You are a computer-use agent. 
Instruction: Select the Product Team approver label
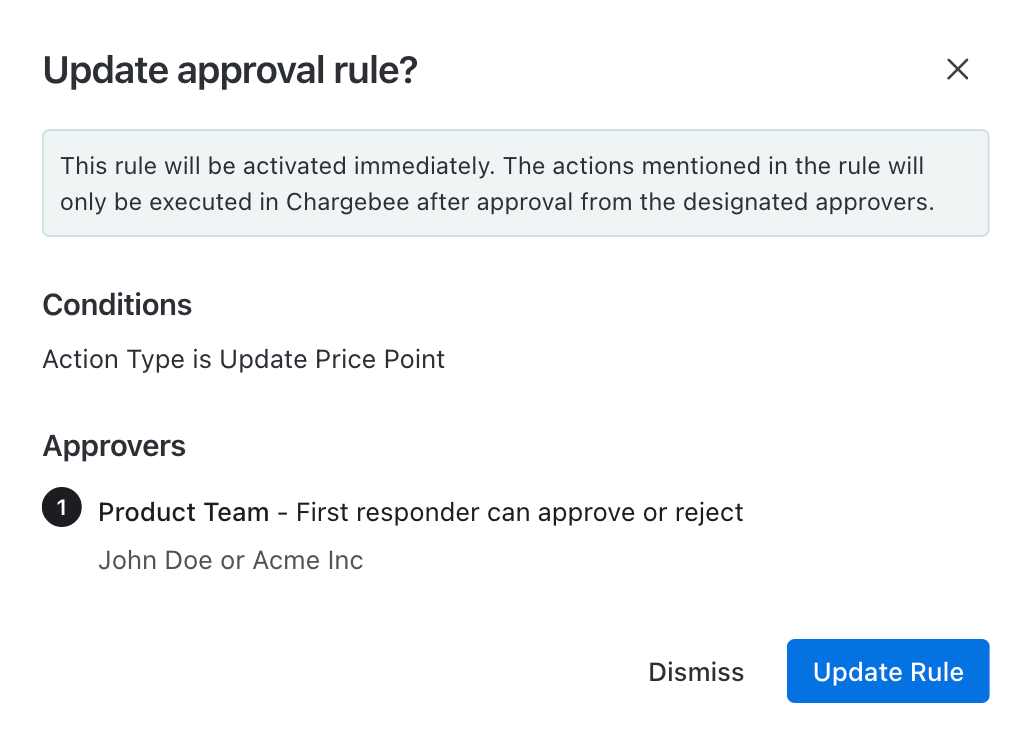(183, 513)
